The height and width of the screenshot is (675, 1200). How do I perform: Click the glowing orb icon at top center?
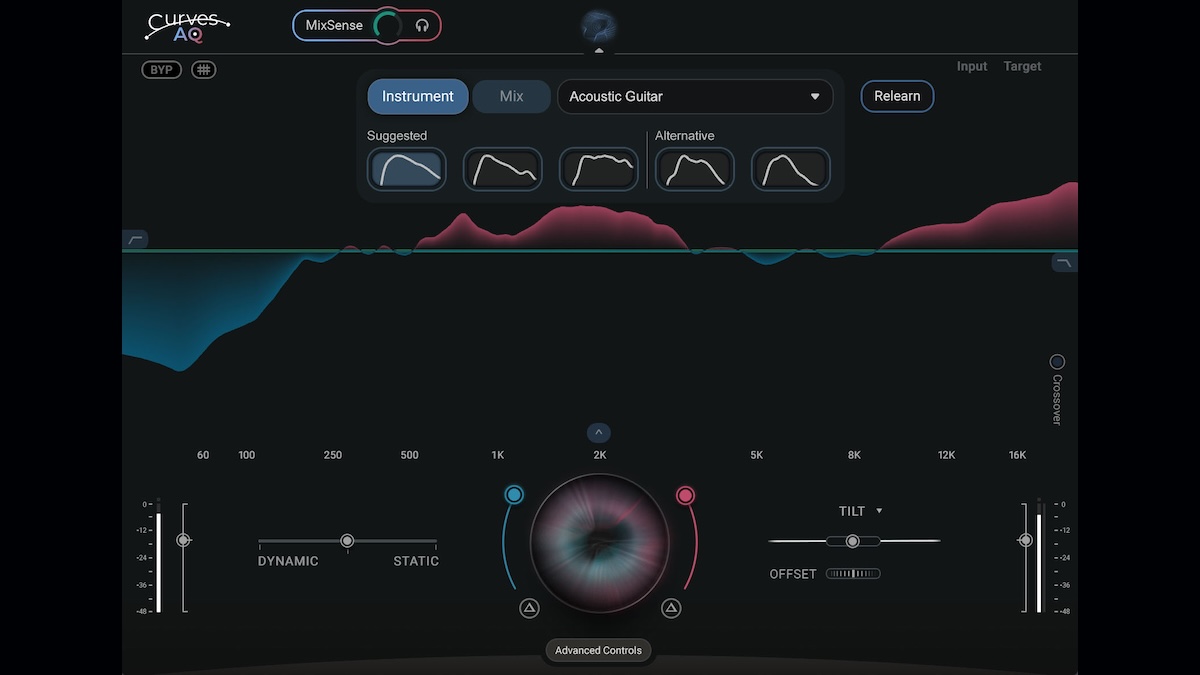click(599, 26)
